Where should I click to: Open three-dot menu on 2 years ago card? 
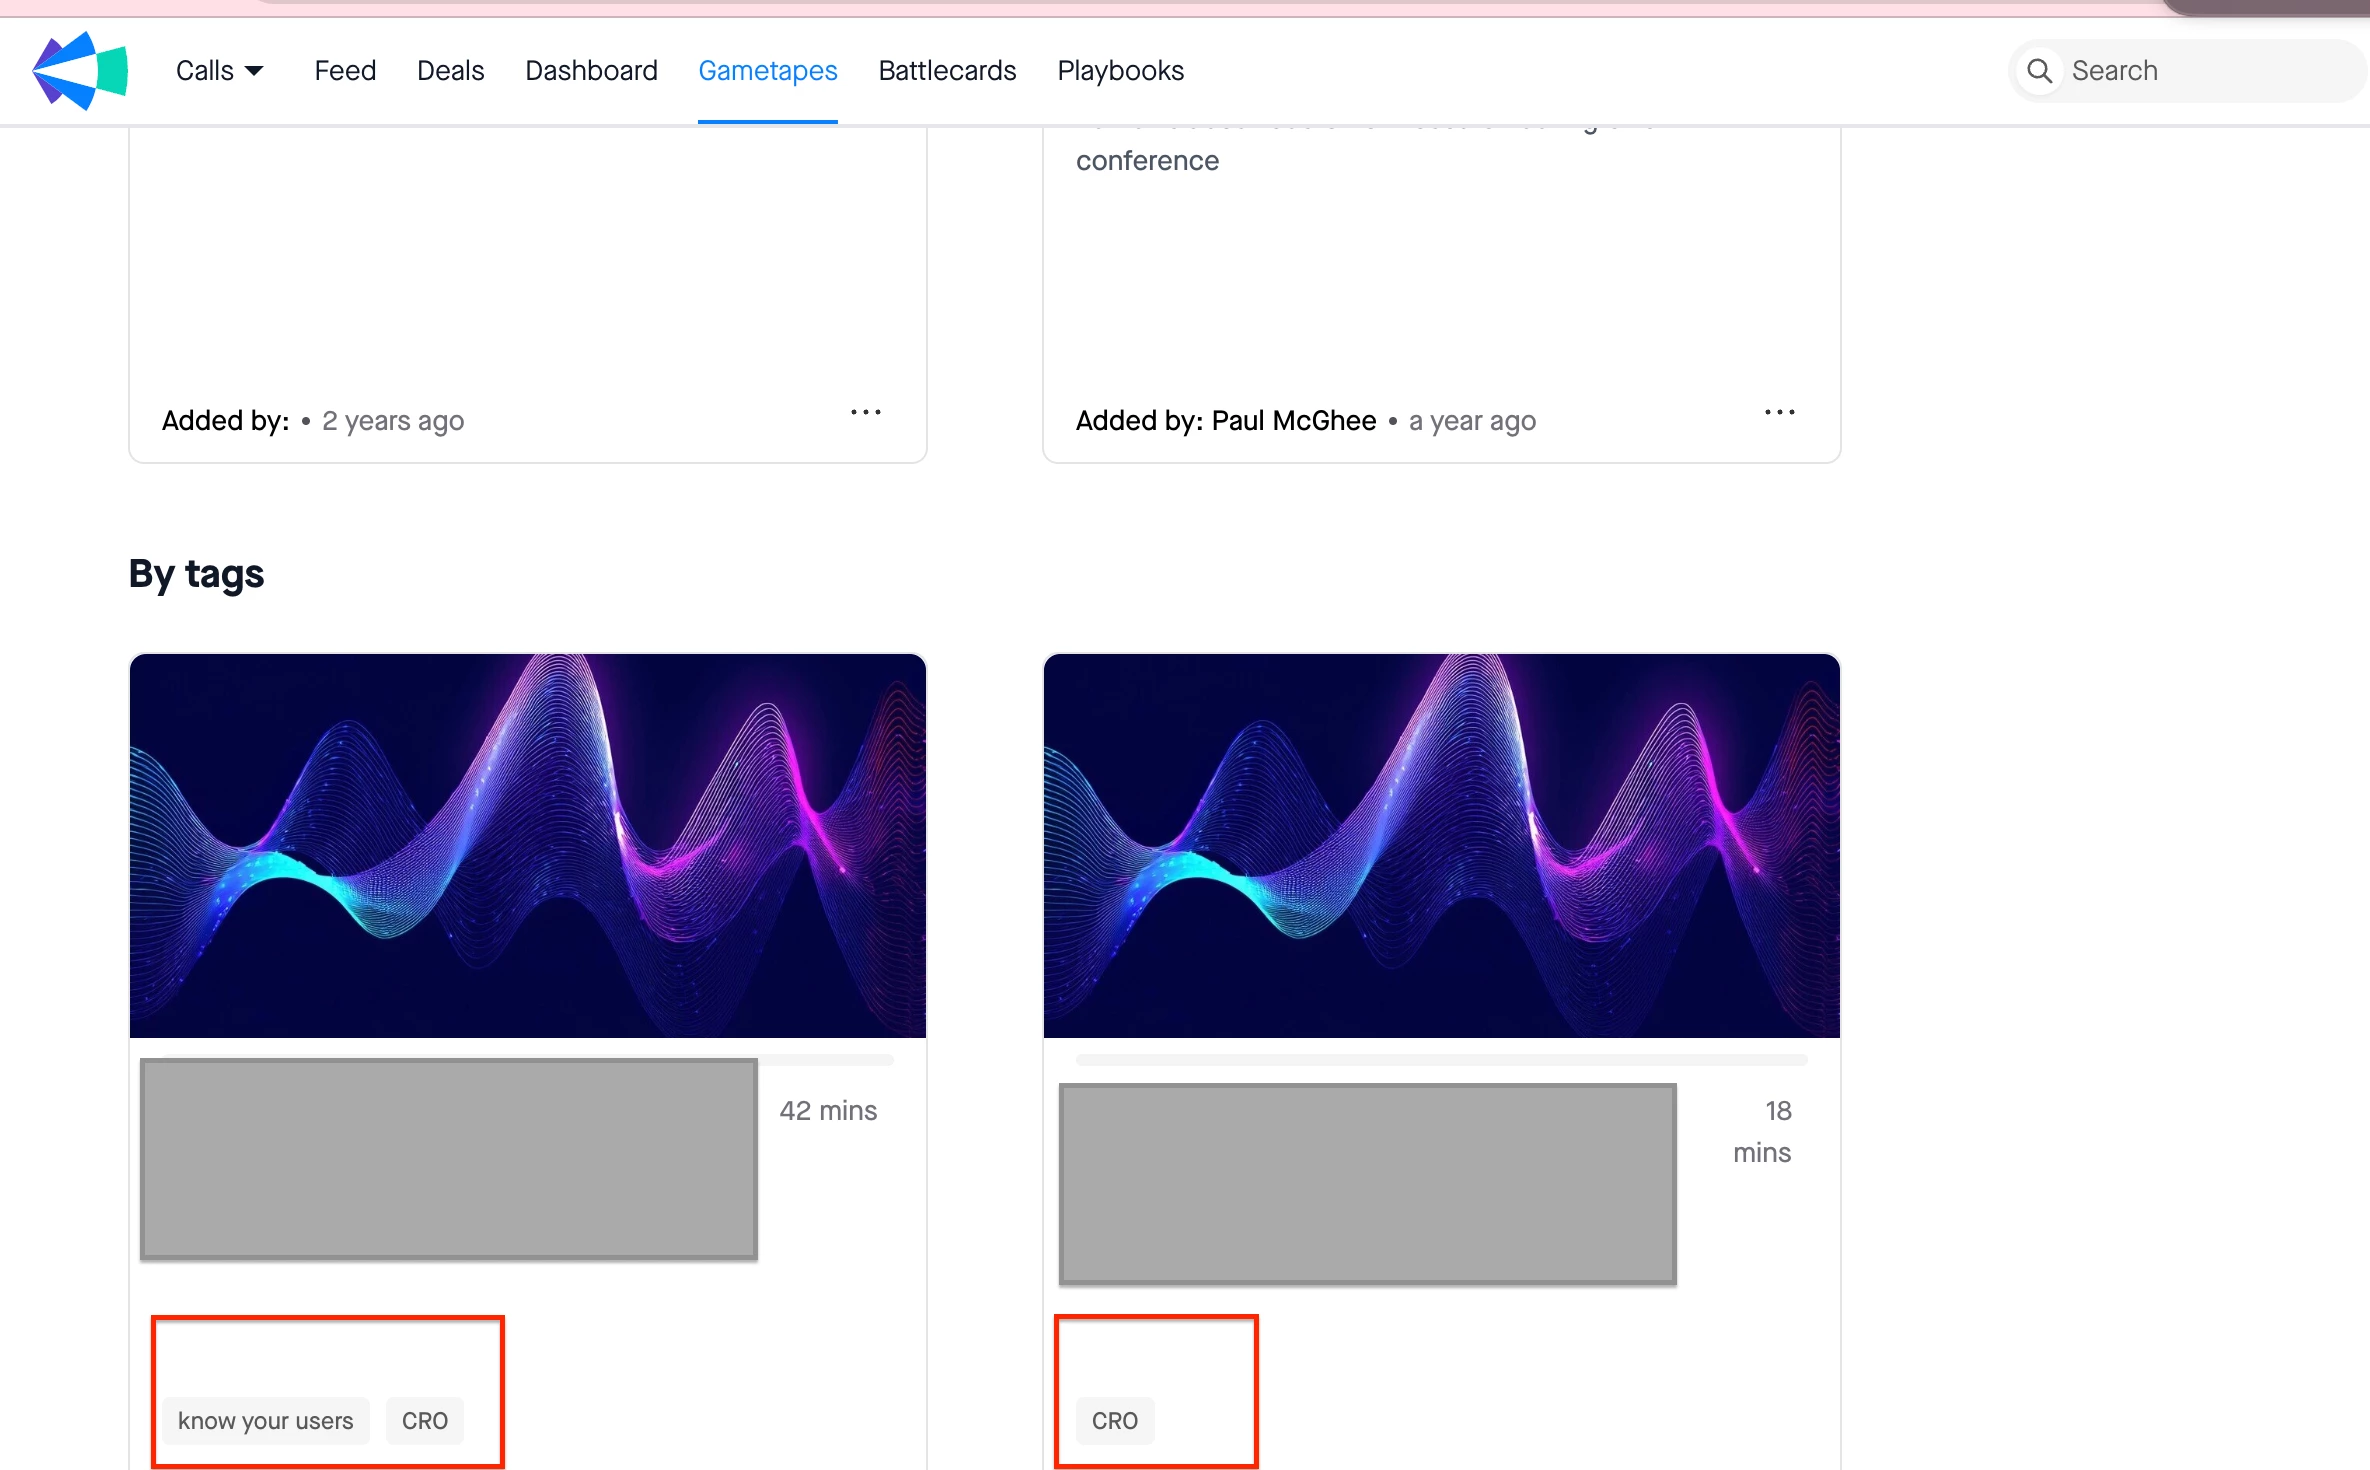click(865, 412)
